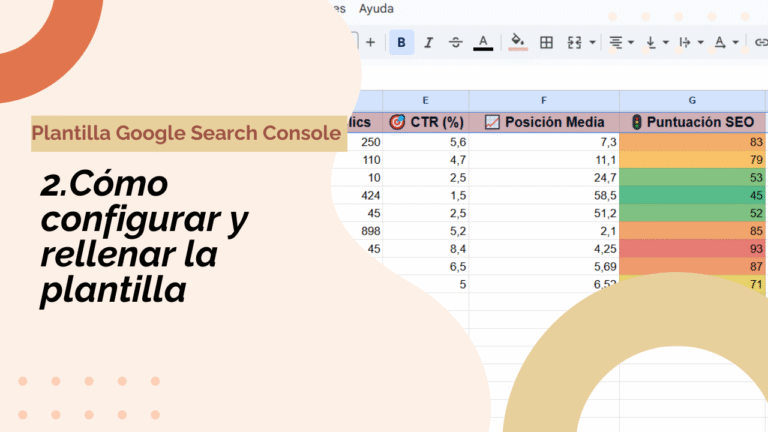Open the cell borders tool

point(546,43)
